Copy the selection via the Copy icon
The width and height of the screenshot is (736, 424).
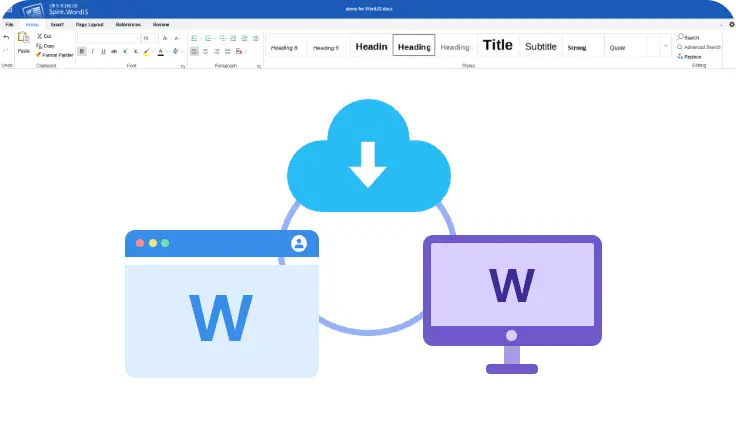point(39,46)
